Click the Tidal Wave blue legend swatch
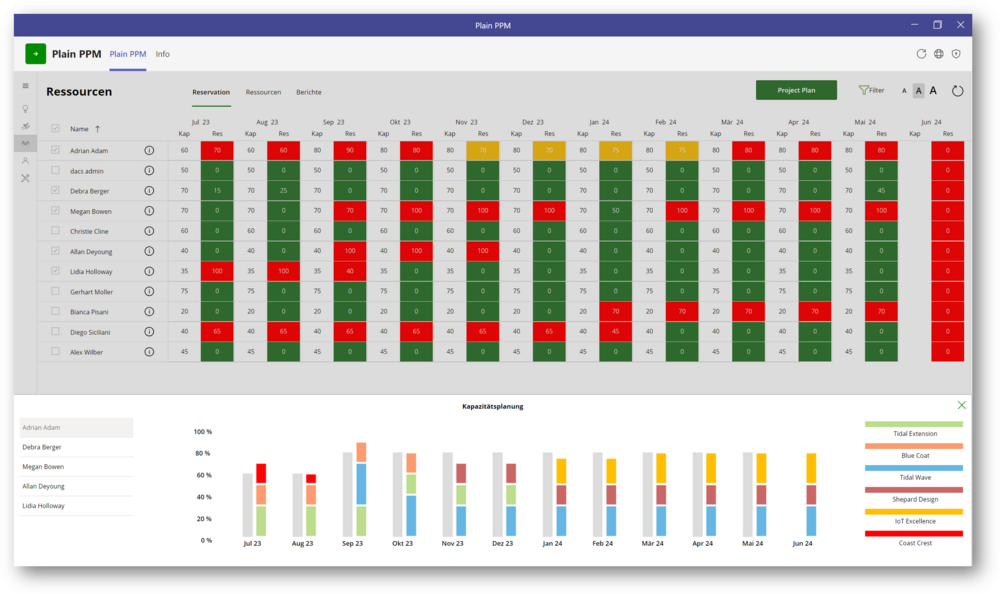Image resolution: width=1000 pixels, height=594 pixels. pos(913,468)
